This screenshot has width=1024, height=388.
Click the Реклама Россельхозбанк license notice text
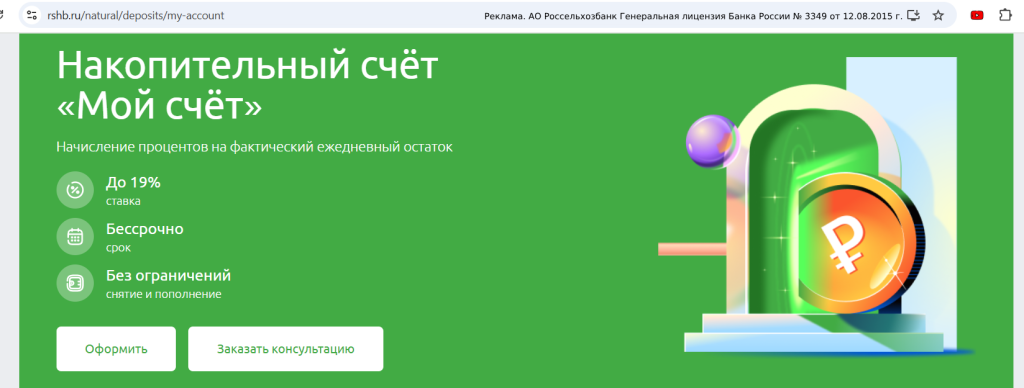[693, 16]
